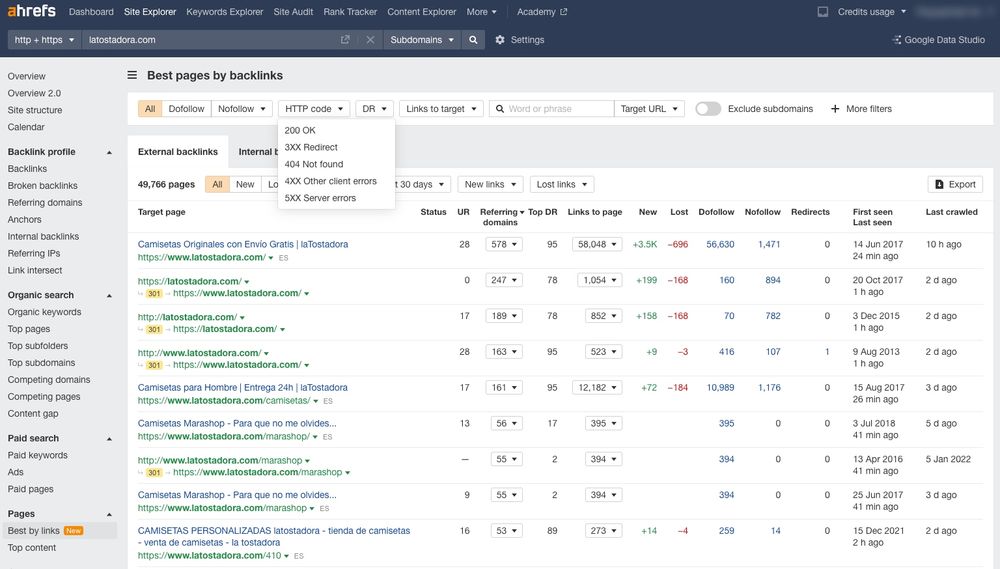Open latostadora.com in new tab icon
1000x569 pixels.
[x=345, y=40]
